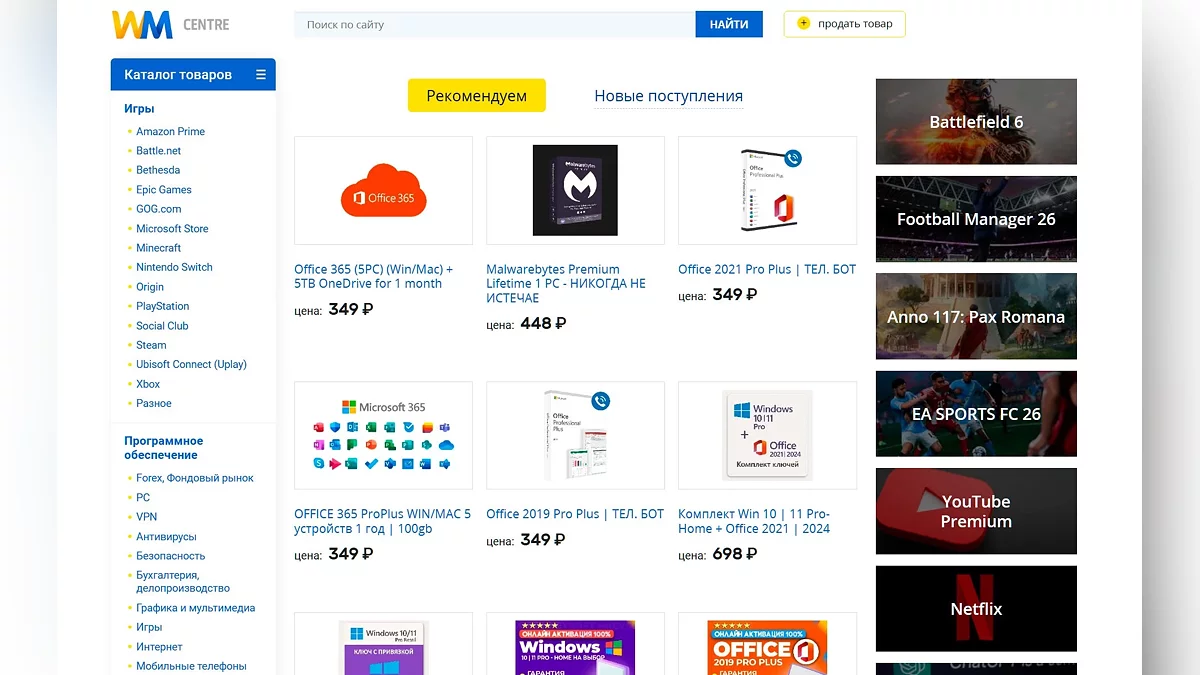The image size is (1200, 675).
Task: Click in the site search field
Action: click(x=495, y=24)
